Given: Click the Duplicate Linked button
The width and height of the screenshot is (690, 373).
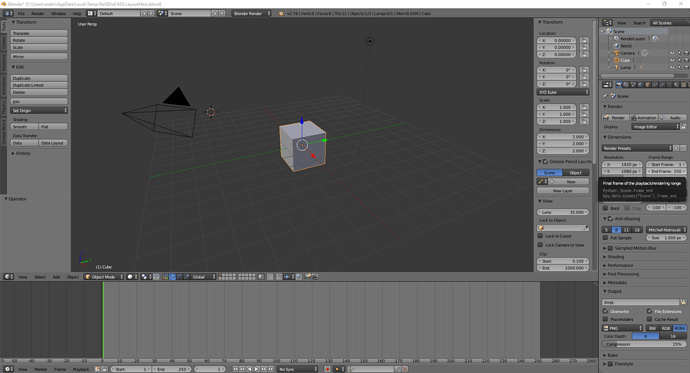Looking at the screenshot, I should tap(39, 85).
